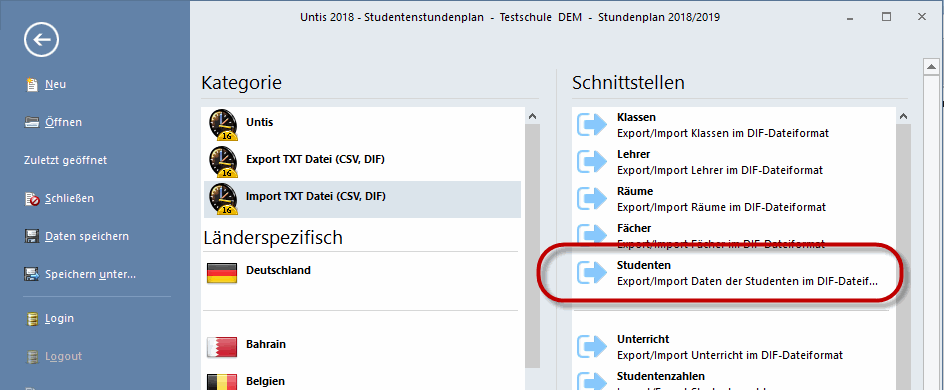
Task: Choose Daten speichern entry
Action: pyautogui.click(x=87, y=237)
